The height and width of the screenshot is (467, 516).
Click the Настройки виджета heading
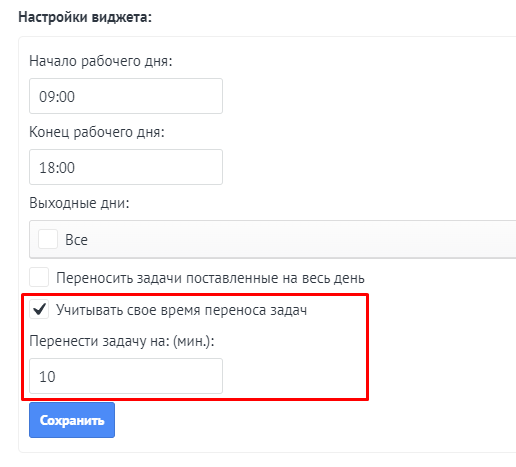(85, 17)
